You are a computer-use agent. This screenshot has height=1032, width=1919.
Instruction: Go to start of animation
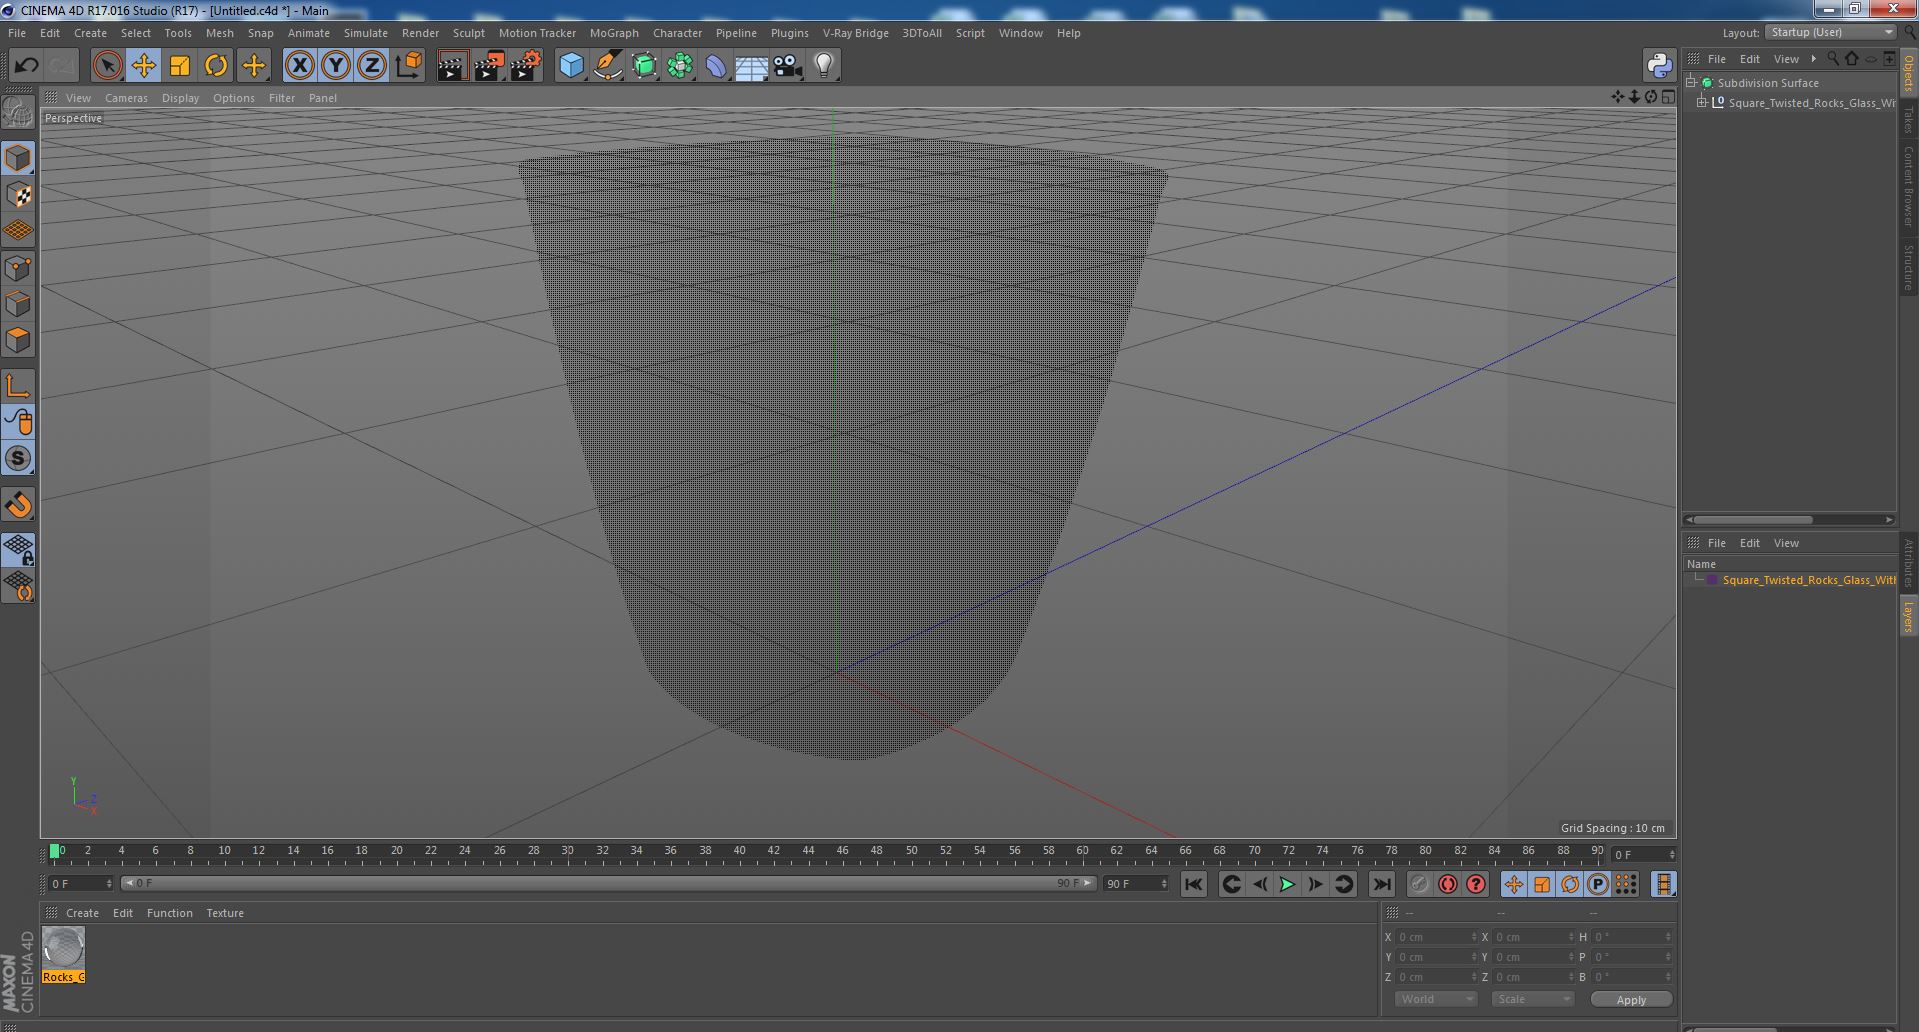[1193, 884]
